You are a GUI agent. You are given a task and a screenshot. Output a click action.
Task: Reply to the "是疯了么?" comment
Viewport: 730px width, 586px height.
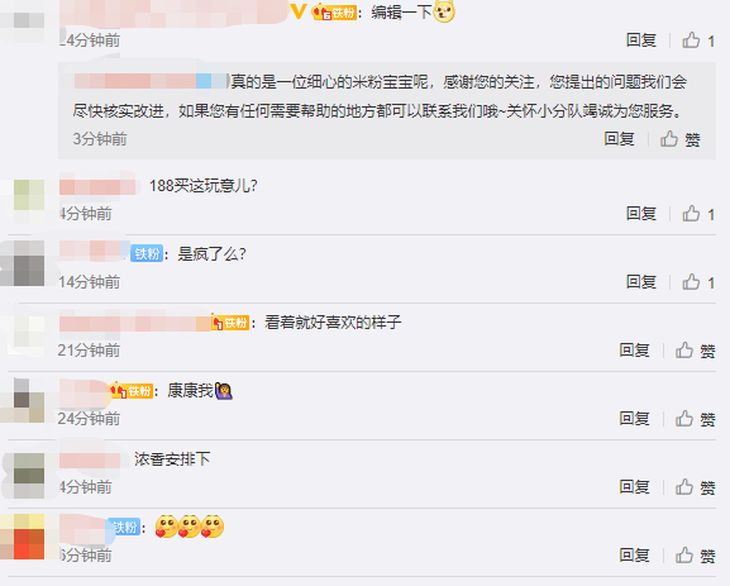[x=641, y=282]
